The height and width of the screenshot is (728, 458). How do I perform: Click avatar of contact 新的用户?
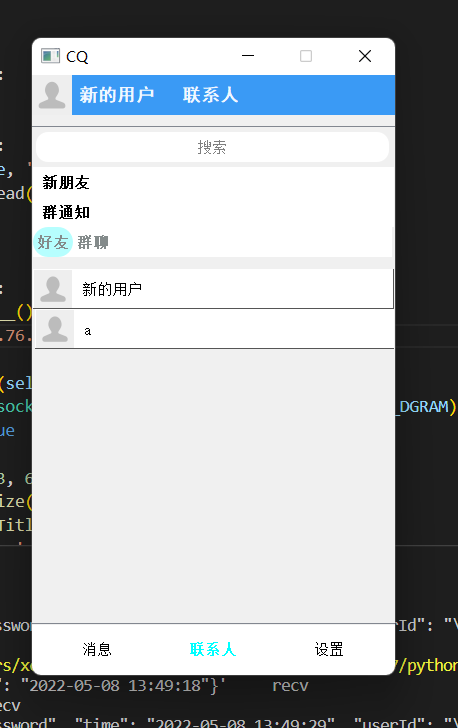[x=53, y=289]
